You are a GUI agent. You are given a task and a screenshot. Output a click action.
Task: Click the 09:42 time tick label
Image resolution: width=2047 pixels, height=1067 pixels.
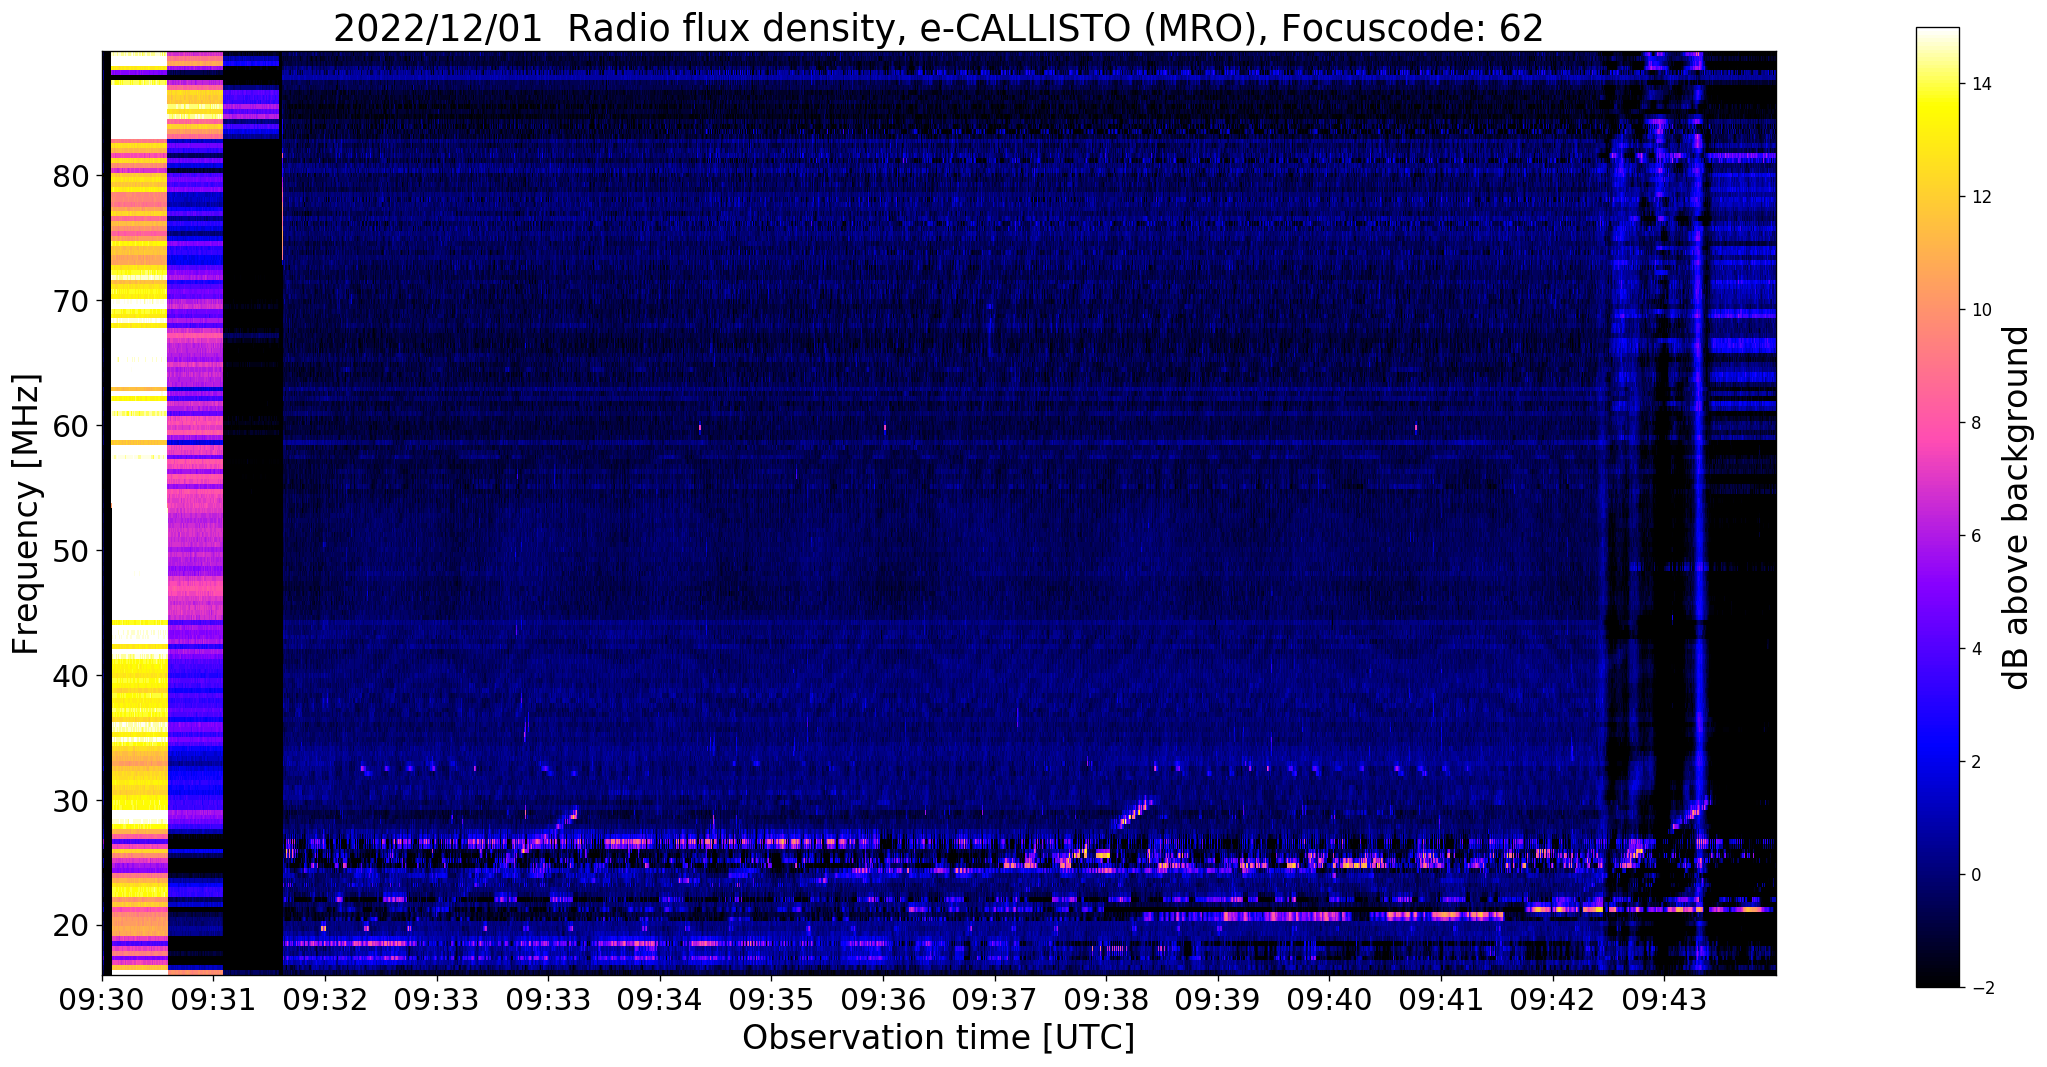pyautogui.click(x=1552, y=999)
